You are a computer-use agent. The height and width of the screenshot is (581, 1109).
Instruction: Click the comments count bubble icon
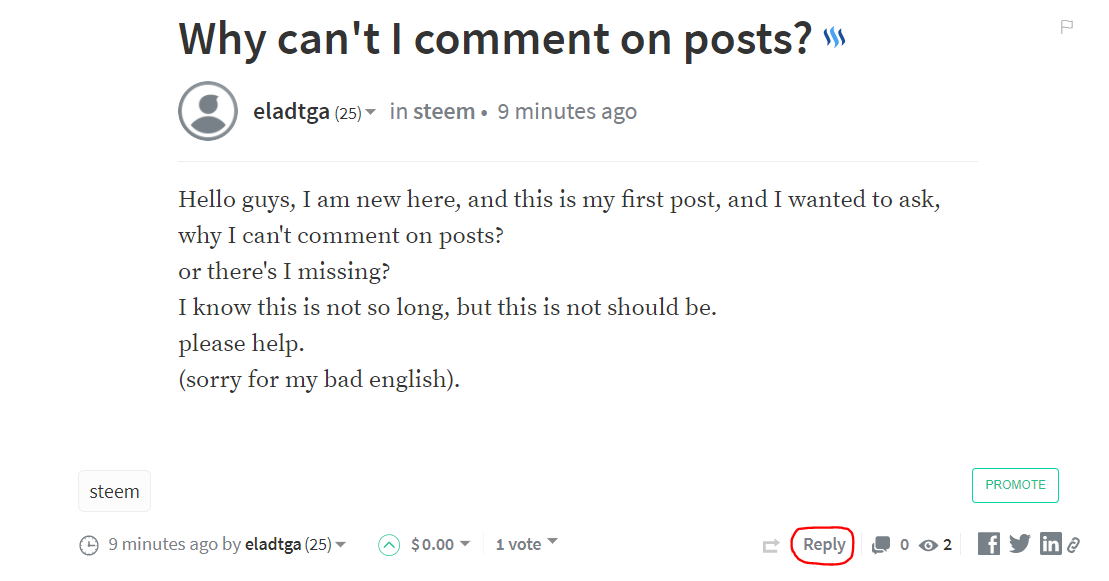881,545
